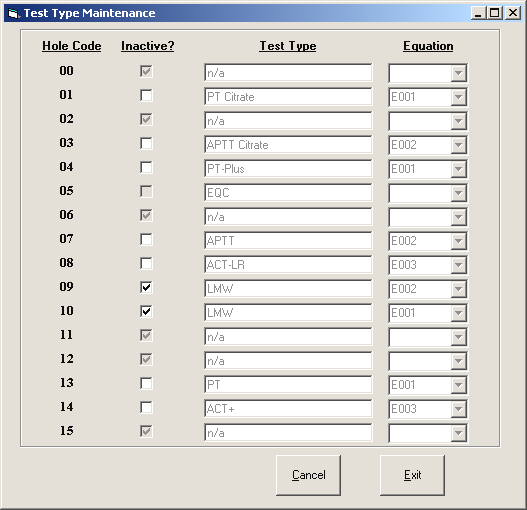The height and width of the screenshot is (510, 527).
Task: Toggle Inactive checkbox for hole code 01
Action: (x=146, y=95)
